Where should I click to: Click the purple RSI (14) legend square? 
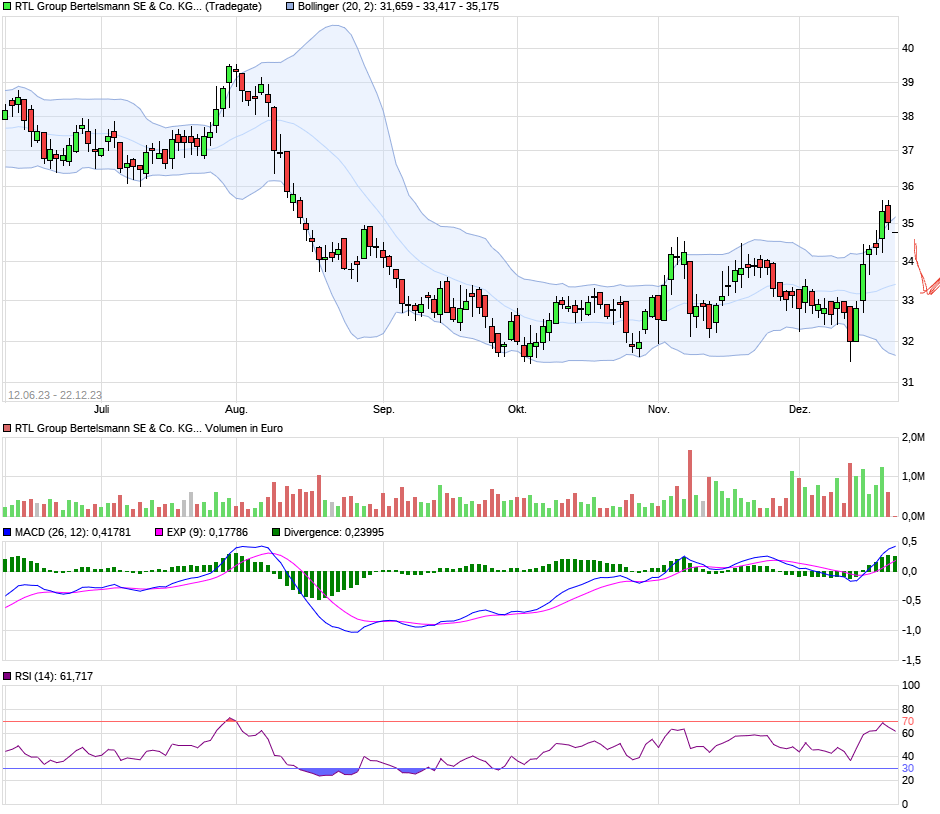point(7,677)
